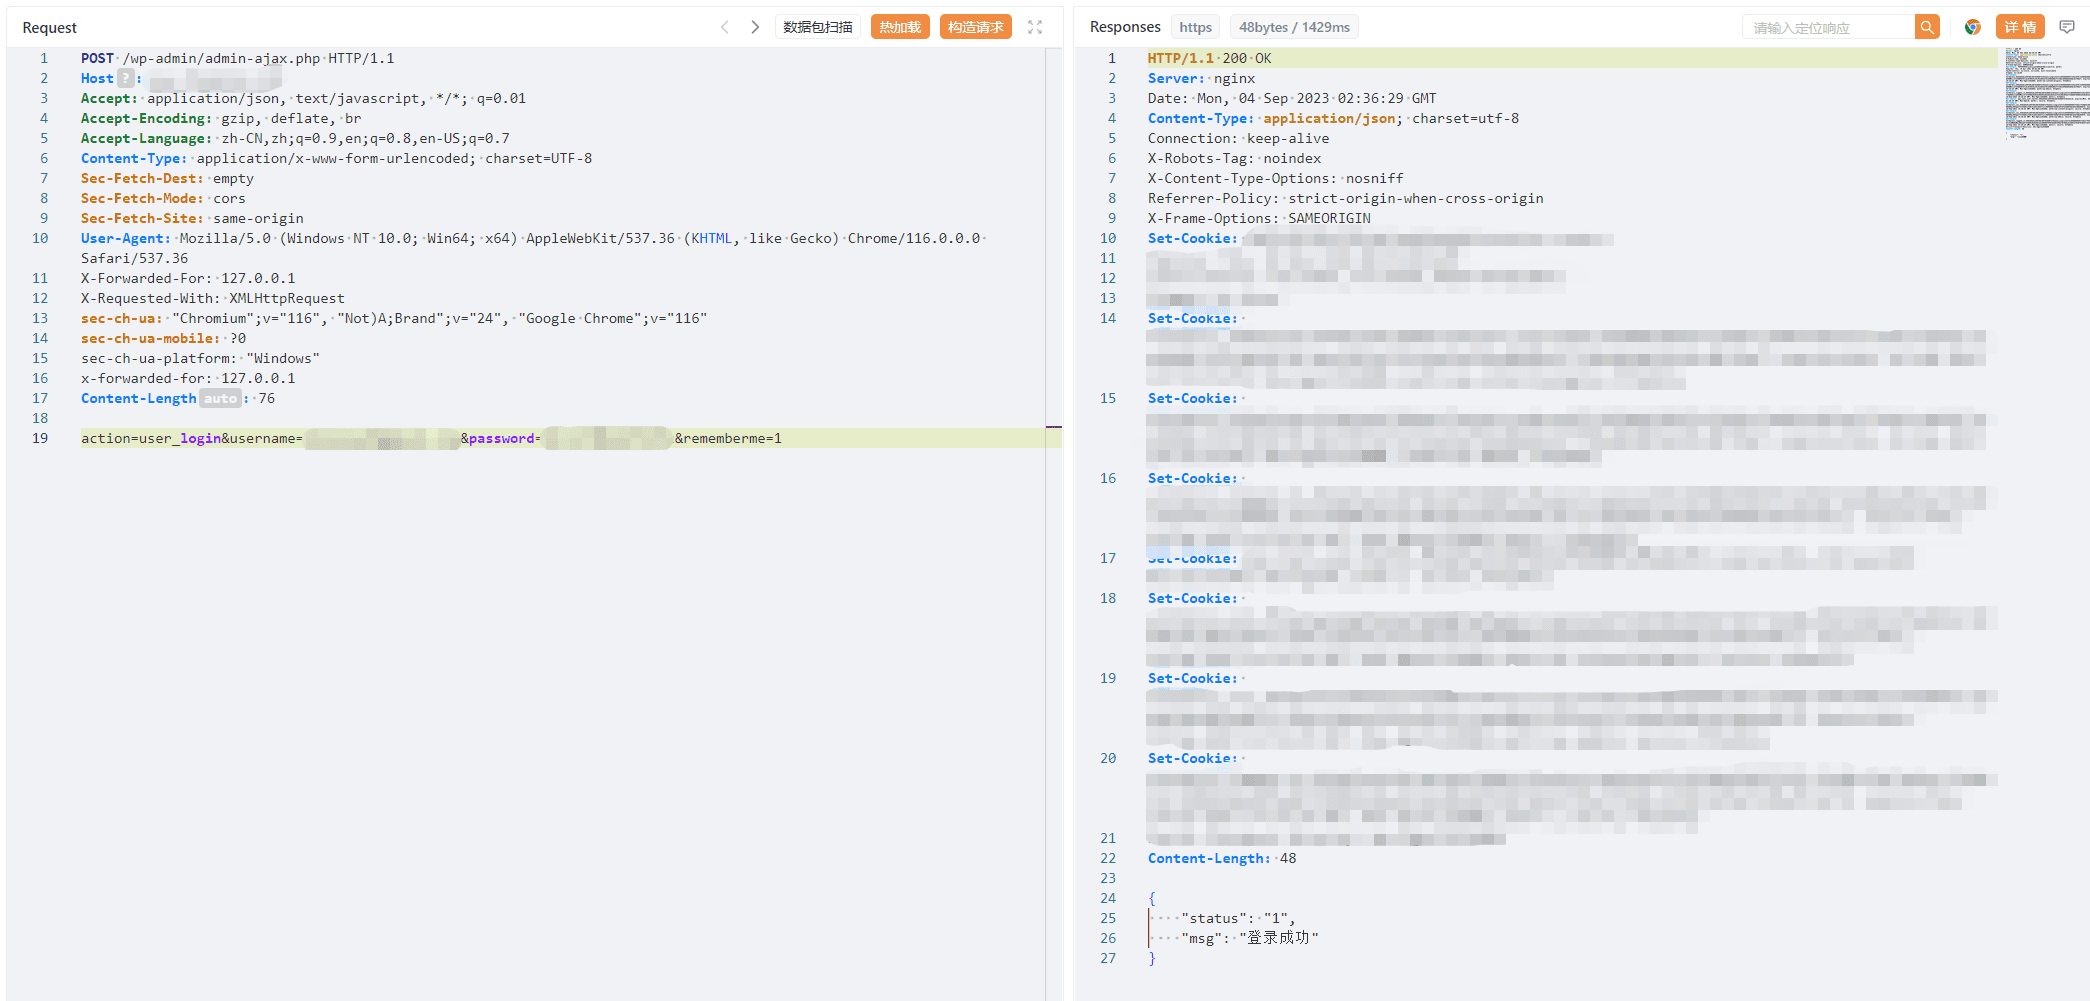Viewport: 2090px width, 1001px height.
Task: Click the response Content-Type application/json line
Action: pyautogui.click(x=1333, y=118)
